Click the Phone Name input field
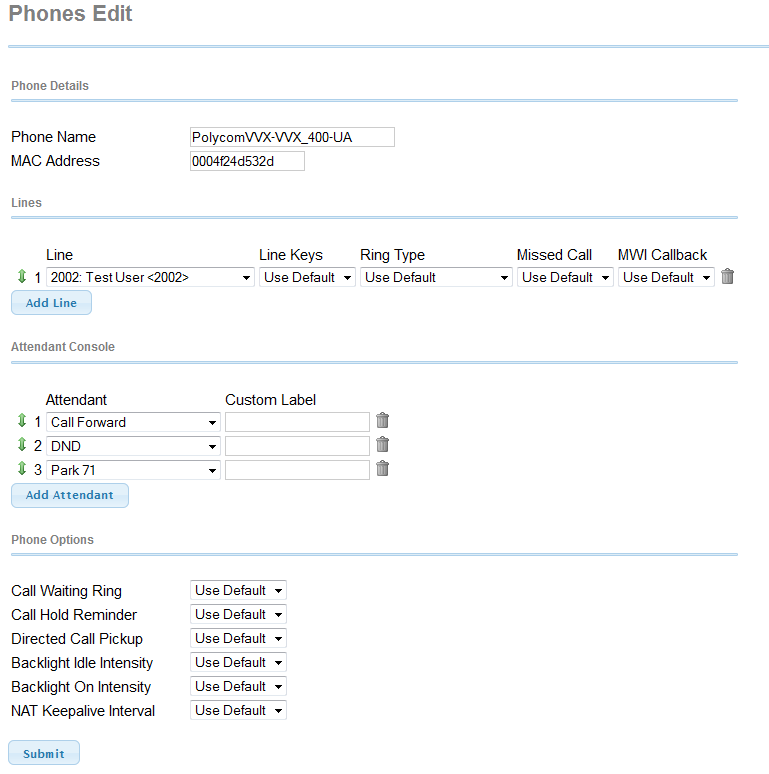The image size is (769, 774). pos(292,137)
